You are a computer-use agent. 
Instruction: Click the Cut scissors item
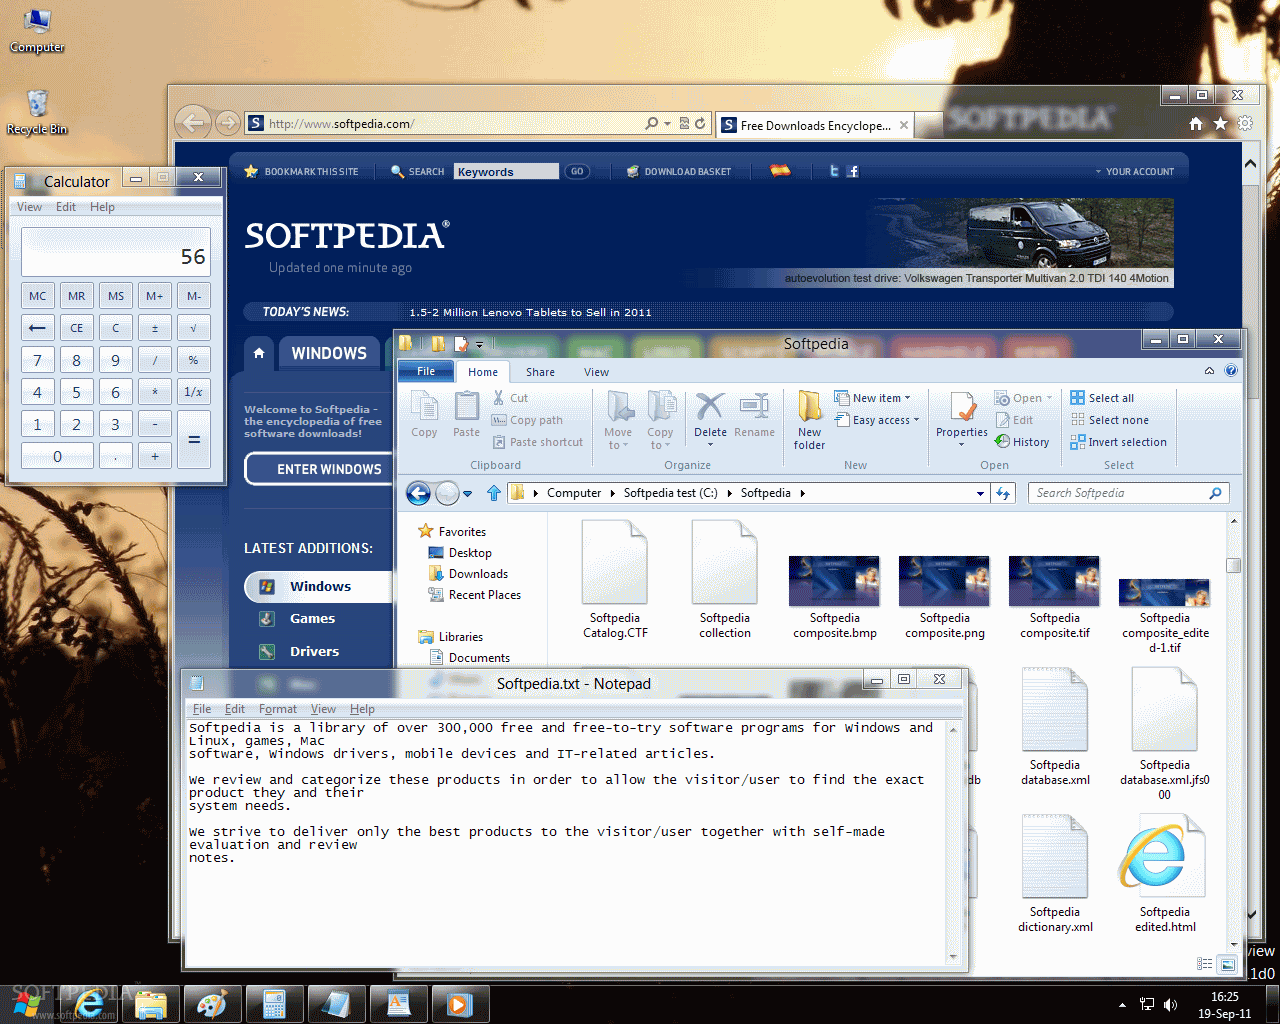tap(510, 398)
